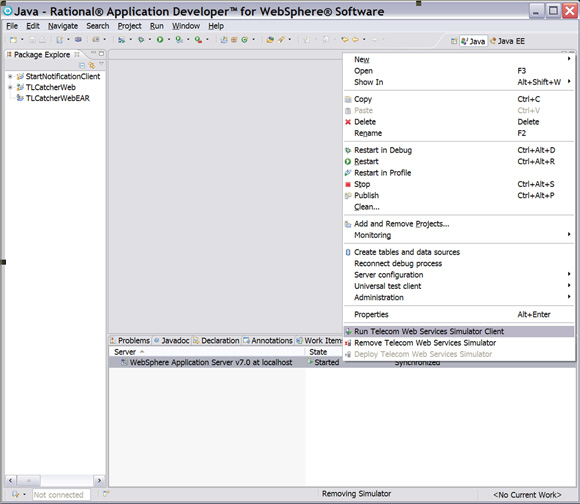Open the Universal test client submenu arrow
Screen dimensions: 580x504
[x=569, y=285]
